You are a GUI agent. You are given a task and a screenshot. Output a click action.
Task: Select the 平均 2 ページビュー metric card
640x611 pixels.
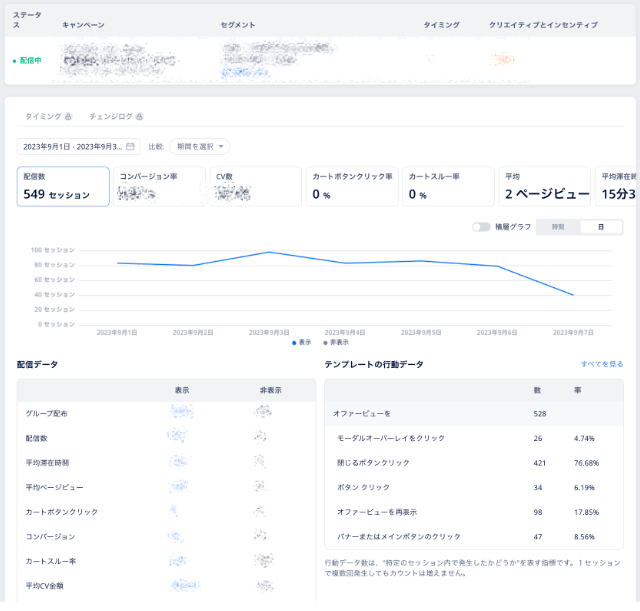(543, 186)
